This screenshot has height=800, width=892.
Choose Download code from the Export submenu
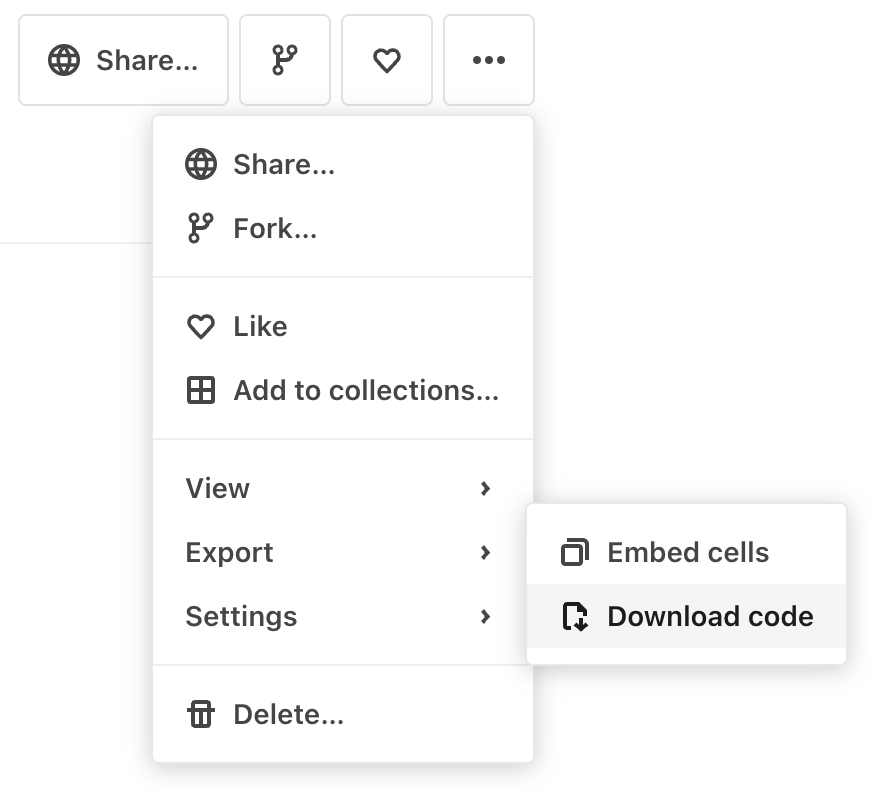click(x=710, y=616)
